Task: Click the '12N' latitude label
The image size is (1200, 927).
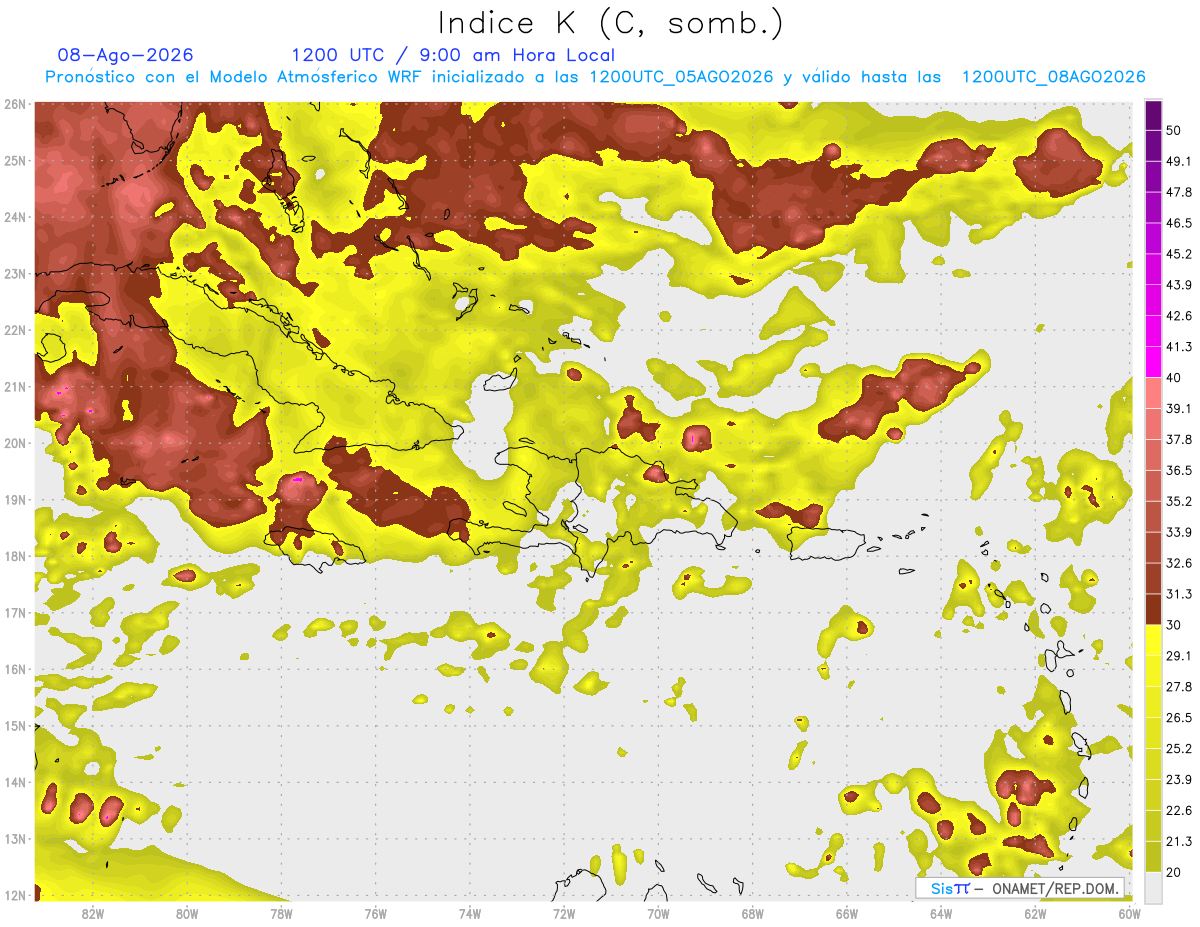Action: coord(15,895)
